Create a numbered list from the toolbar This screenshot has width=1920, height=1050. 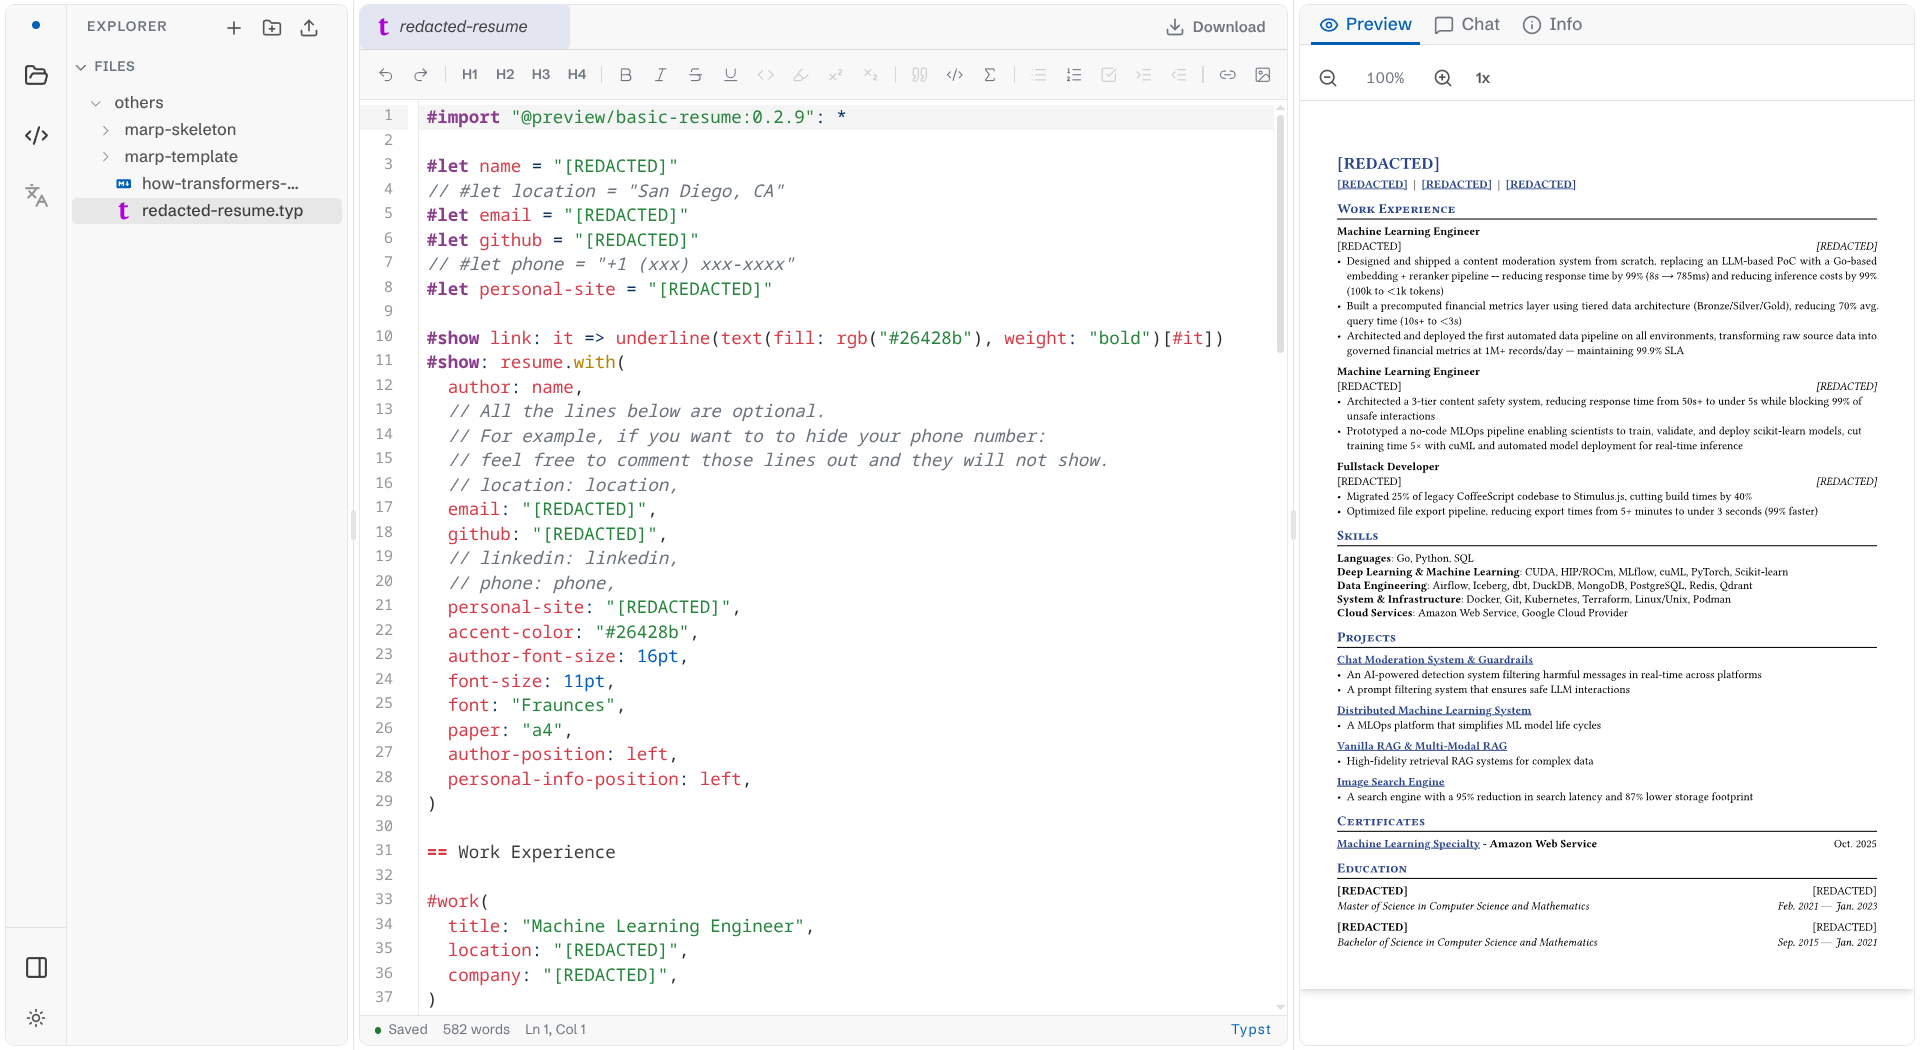(1074, 75)
